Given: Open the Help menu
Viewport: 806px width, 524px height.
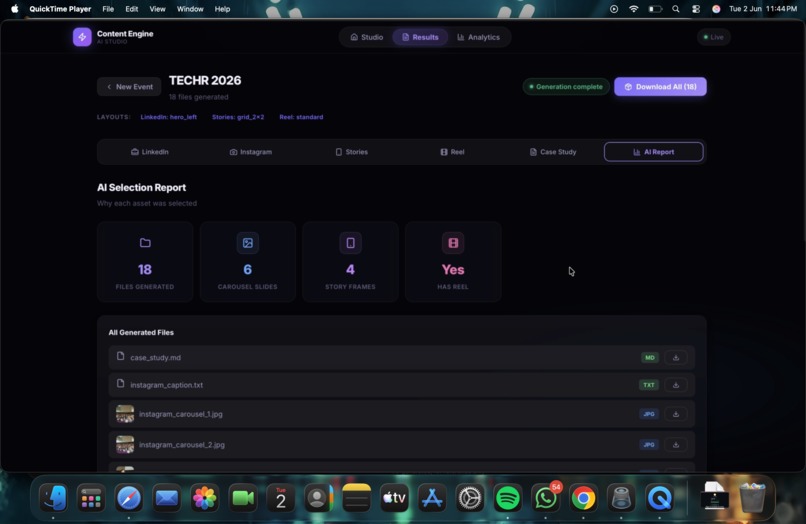Looking at the screenshot, I should pyautogui.click(x=222, y=9).
